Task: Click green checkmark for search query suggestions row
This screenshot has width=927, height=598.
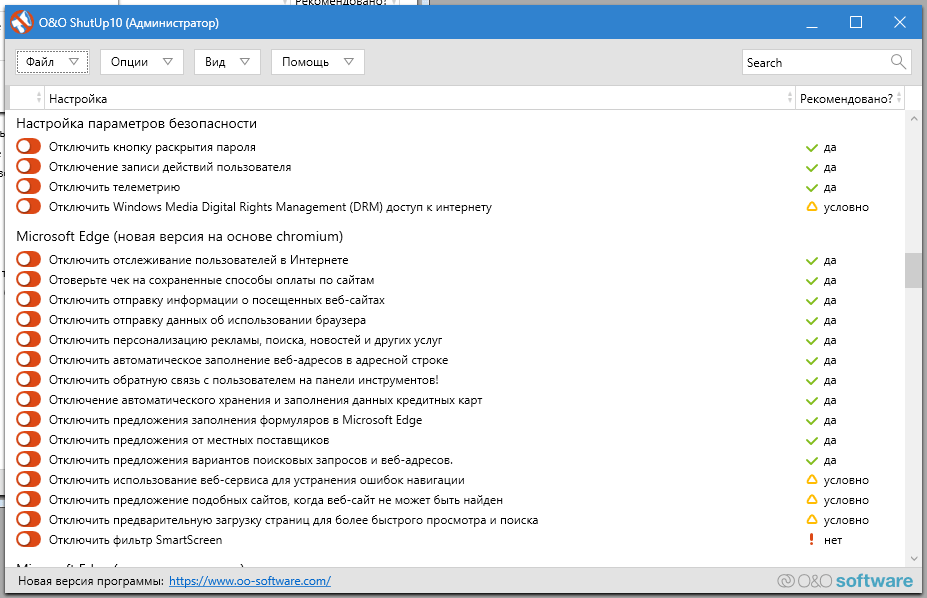Action: click(x=812, y=461)
